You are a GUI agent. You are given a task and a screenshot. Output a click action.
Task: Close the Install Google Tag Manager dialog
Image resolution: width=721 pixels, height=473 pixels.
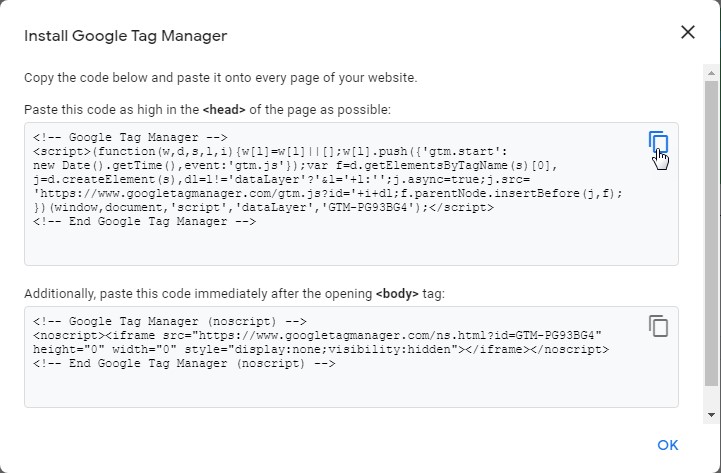688,33
